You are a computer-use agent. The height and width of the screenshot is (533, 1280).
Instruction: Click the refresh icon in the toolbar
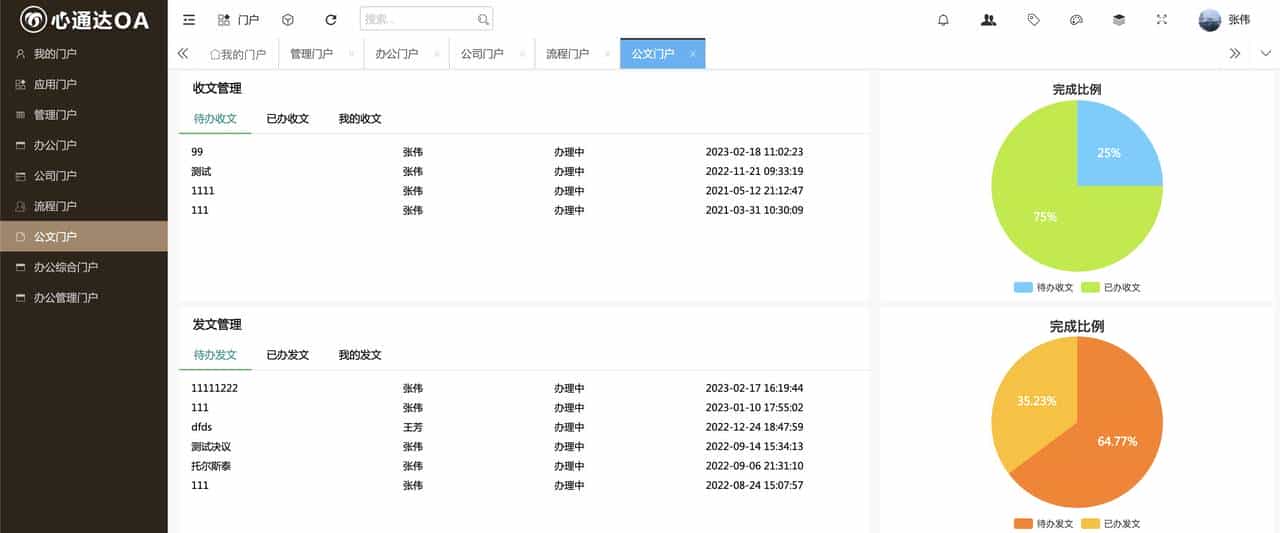331,20
